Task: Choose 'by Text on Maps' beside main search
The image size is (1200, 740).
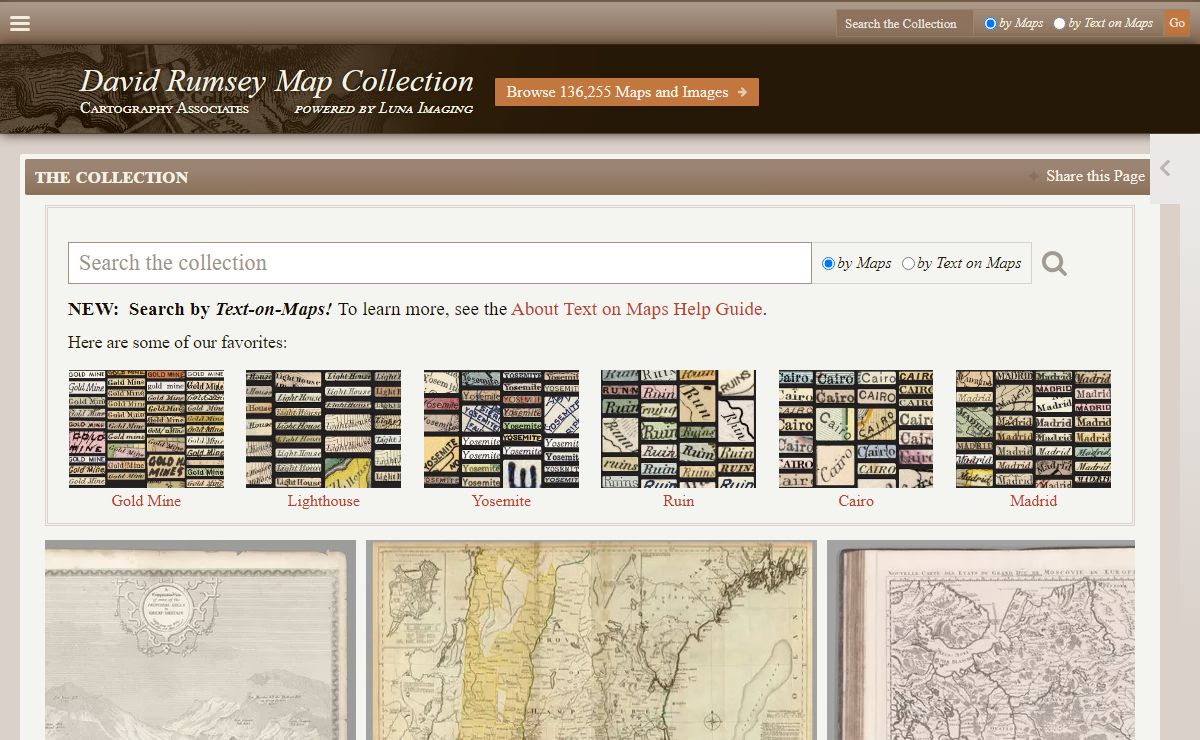Action: coord(908,264)
